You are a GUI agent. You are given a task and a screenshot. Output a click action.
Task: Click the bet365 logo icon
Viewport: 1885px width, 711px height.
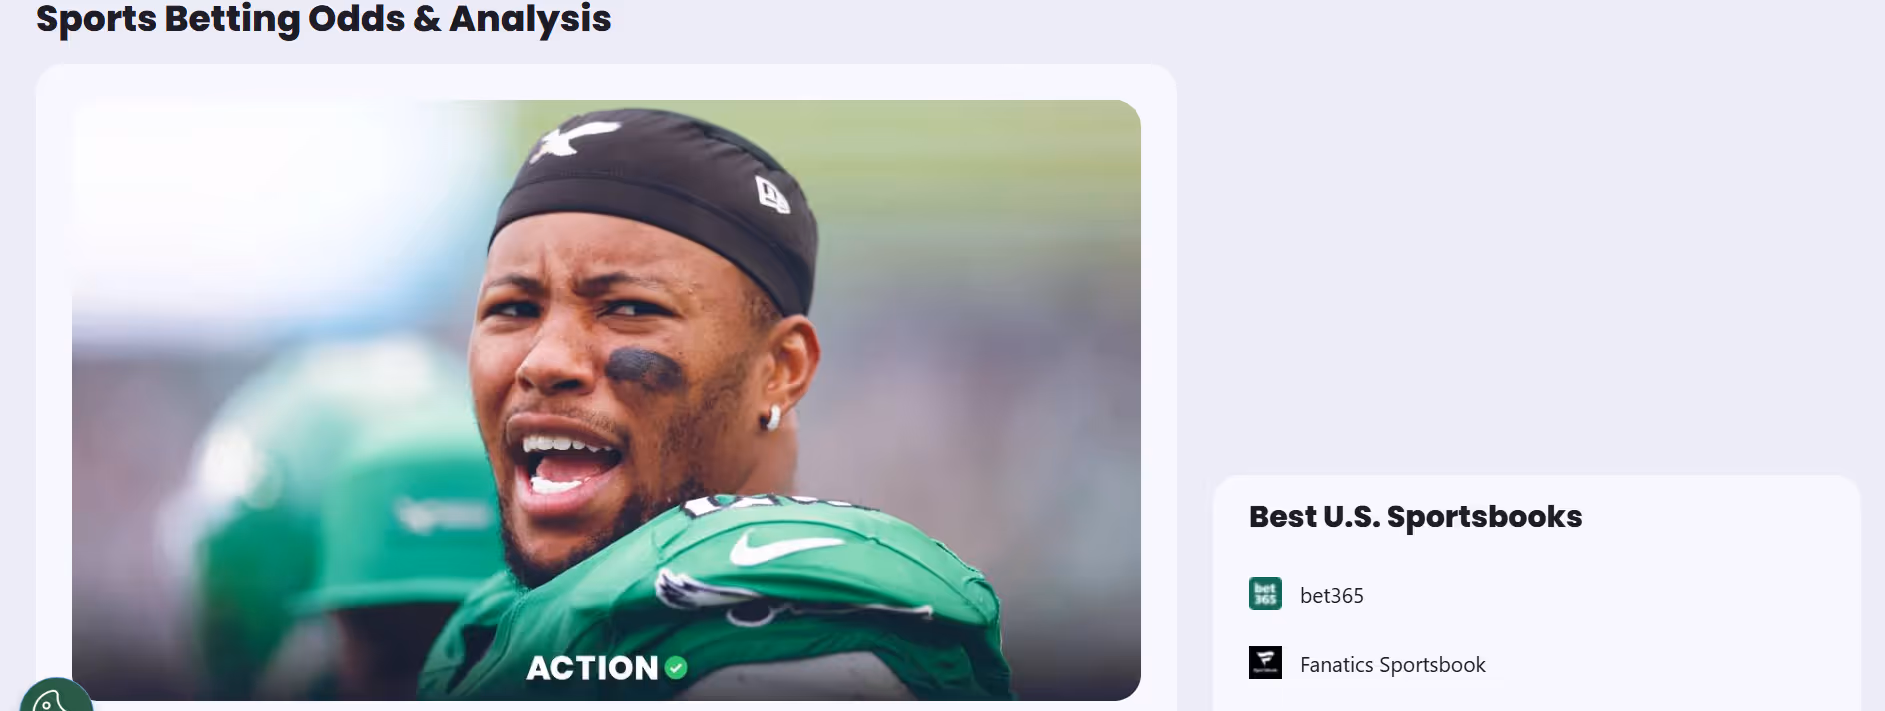coord(1265,594)
